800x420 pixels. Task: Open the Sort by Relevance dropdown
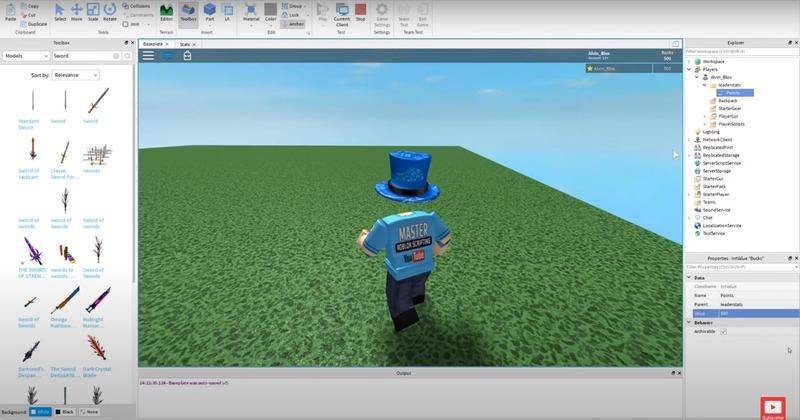(75, 75)
